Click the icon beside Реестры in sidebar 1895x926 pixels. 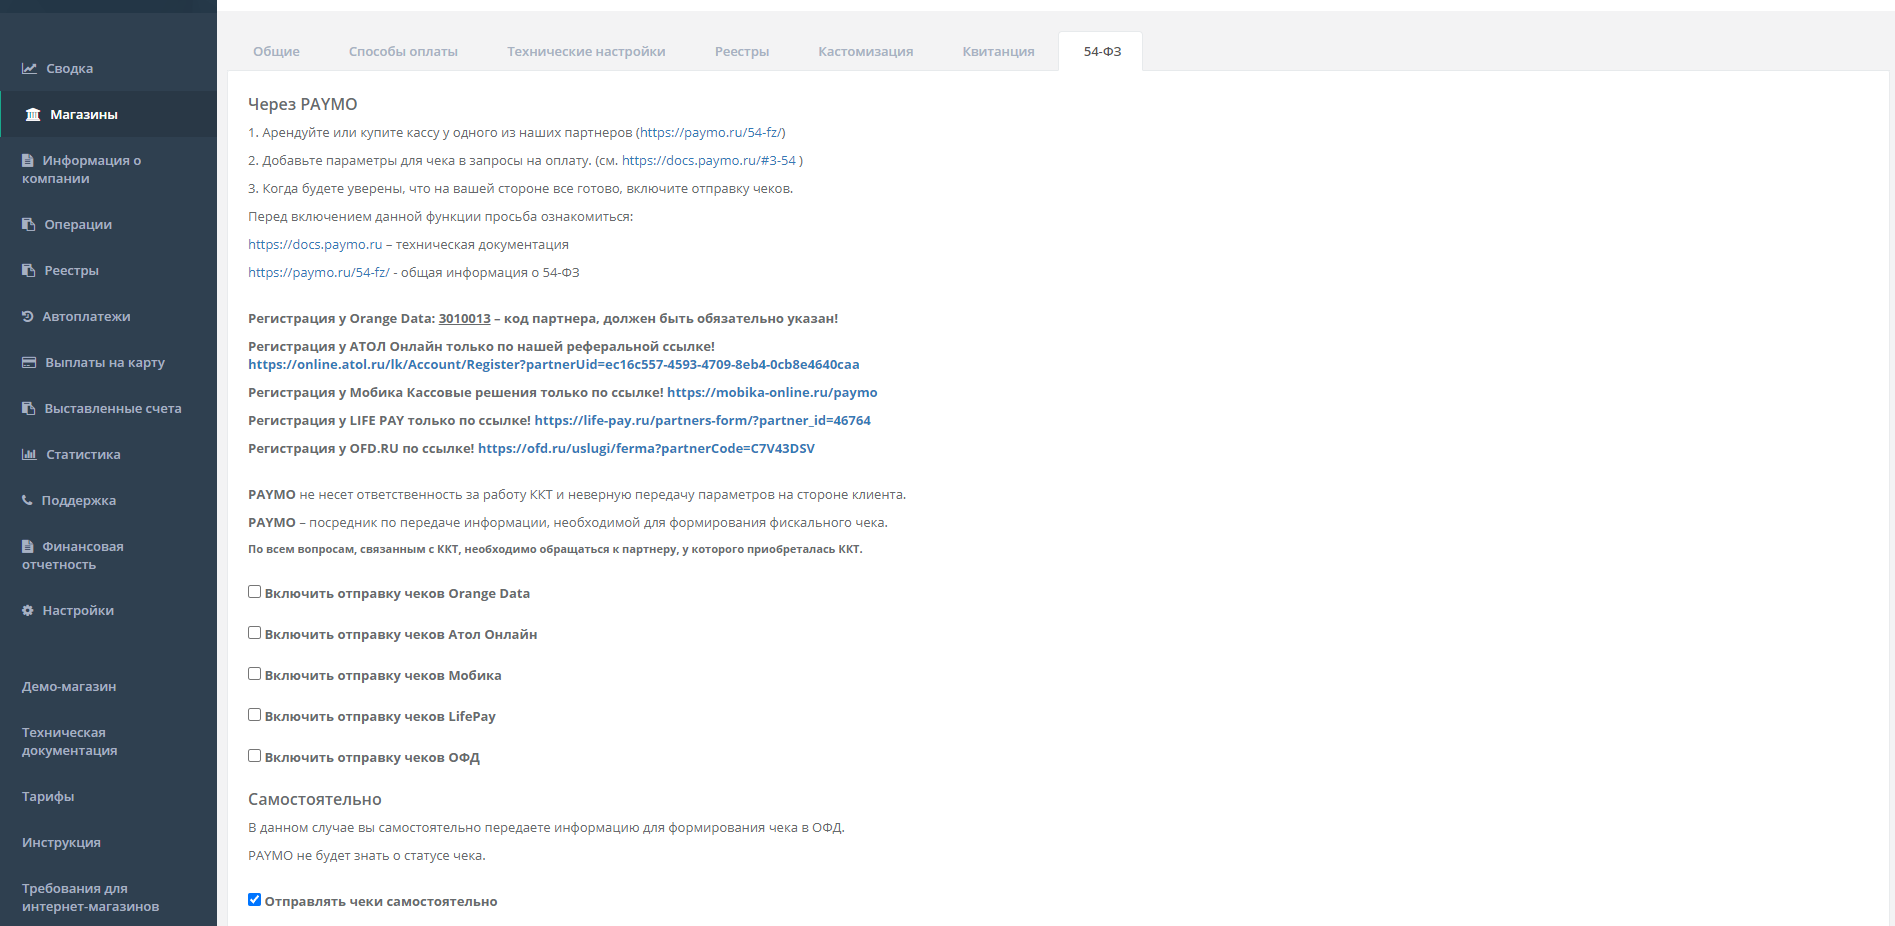pyautogui.click(x=29, y=271)
